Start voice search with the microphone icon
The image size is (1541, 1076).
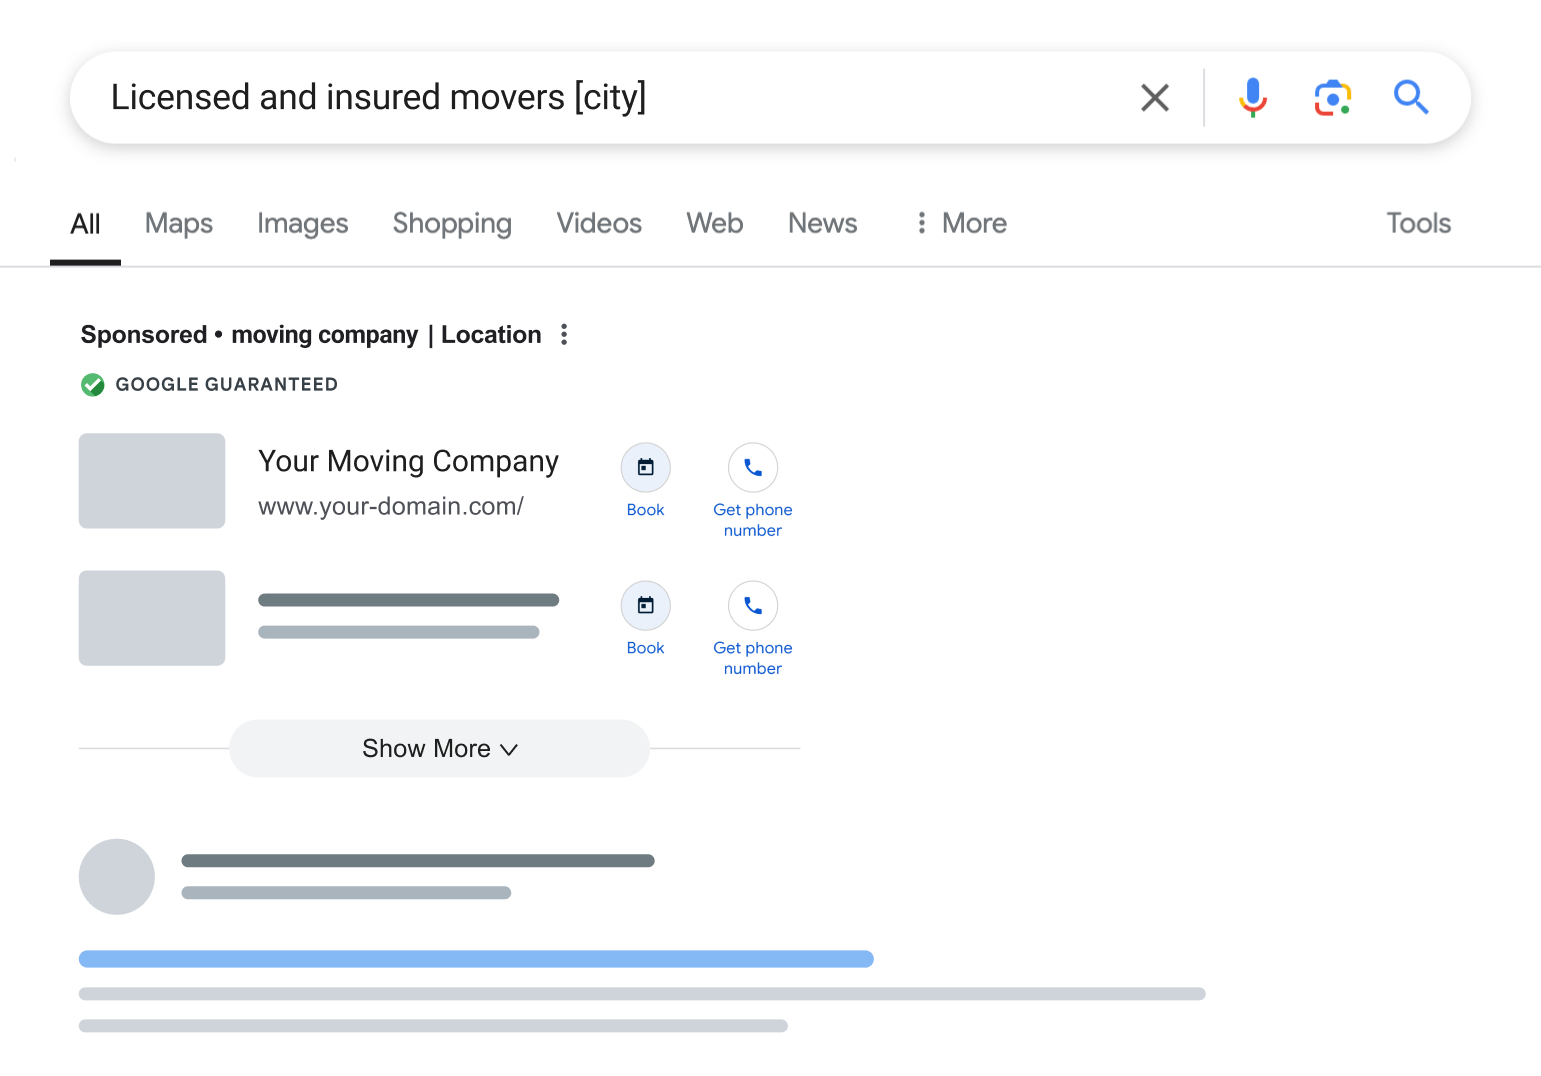pyautogui.click(x=1252, y=98)
